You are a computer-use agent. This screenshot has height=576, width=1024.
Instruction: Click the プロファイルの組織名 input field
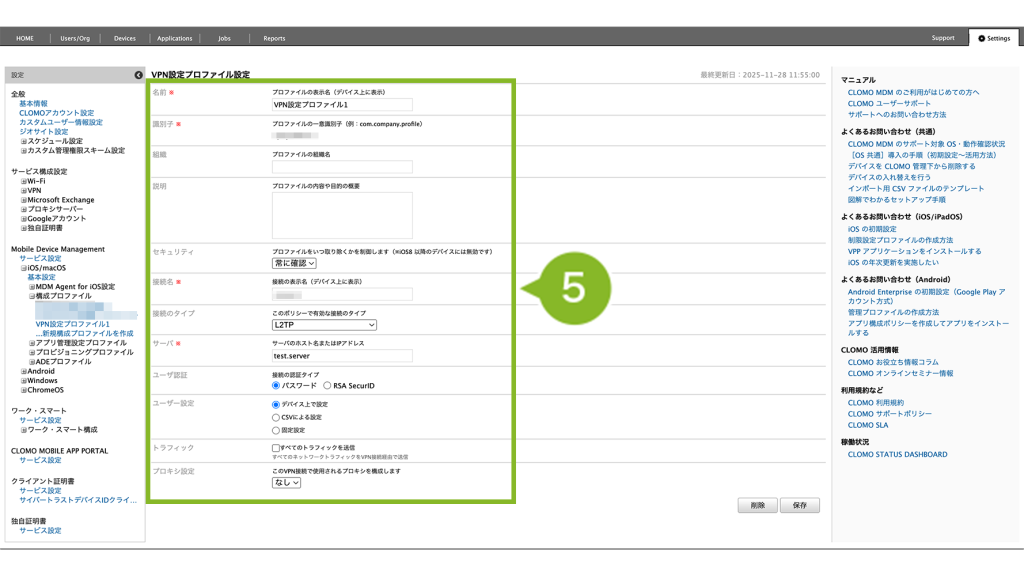(342, 167)
